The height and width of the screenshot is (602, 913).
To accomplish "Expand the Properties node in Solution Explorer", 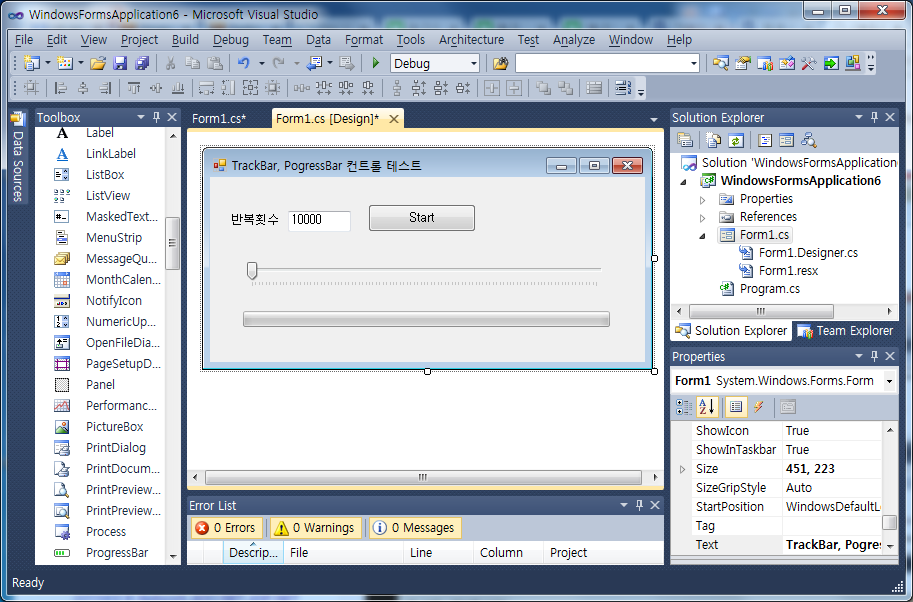I will tap(702, 200).
